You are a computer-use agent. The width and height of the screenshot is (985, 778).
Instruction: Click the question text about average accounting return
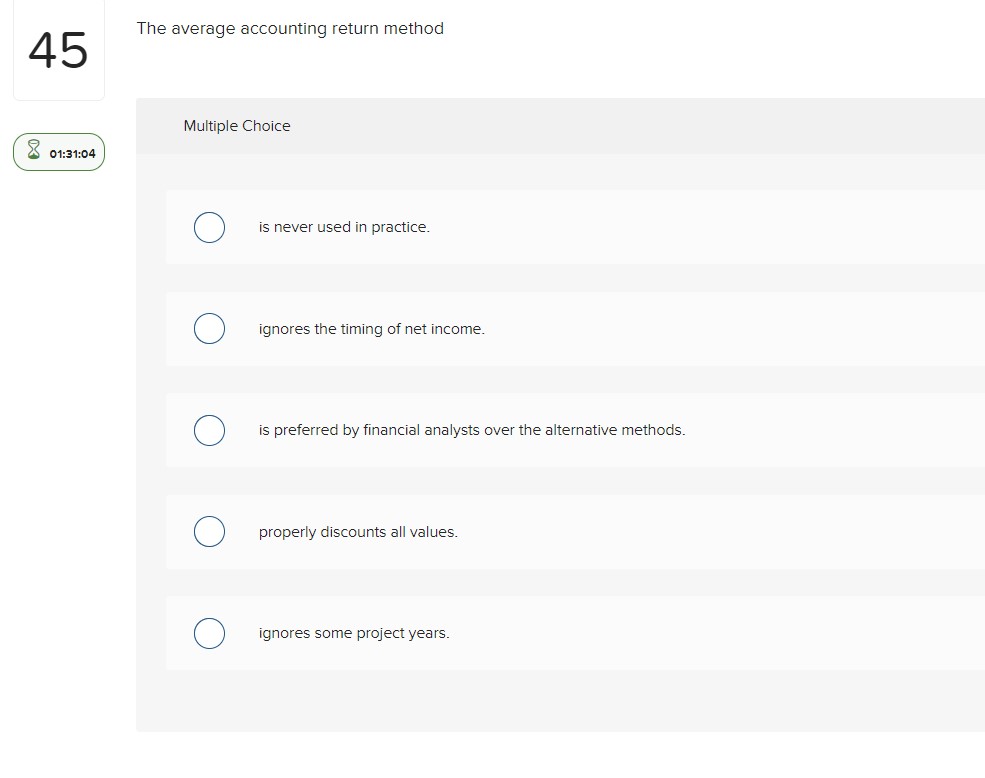coord(290,28)
